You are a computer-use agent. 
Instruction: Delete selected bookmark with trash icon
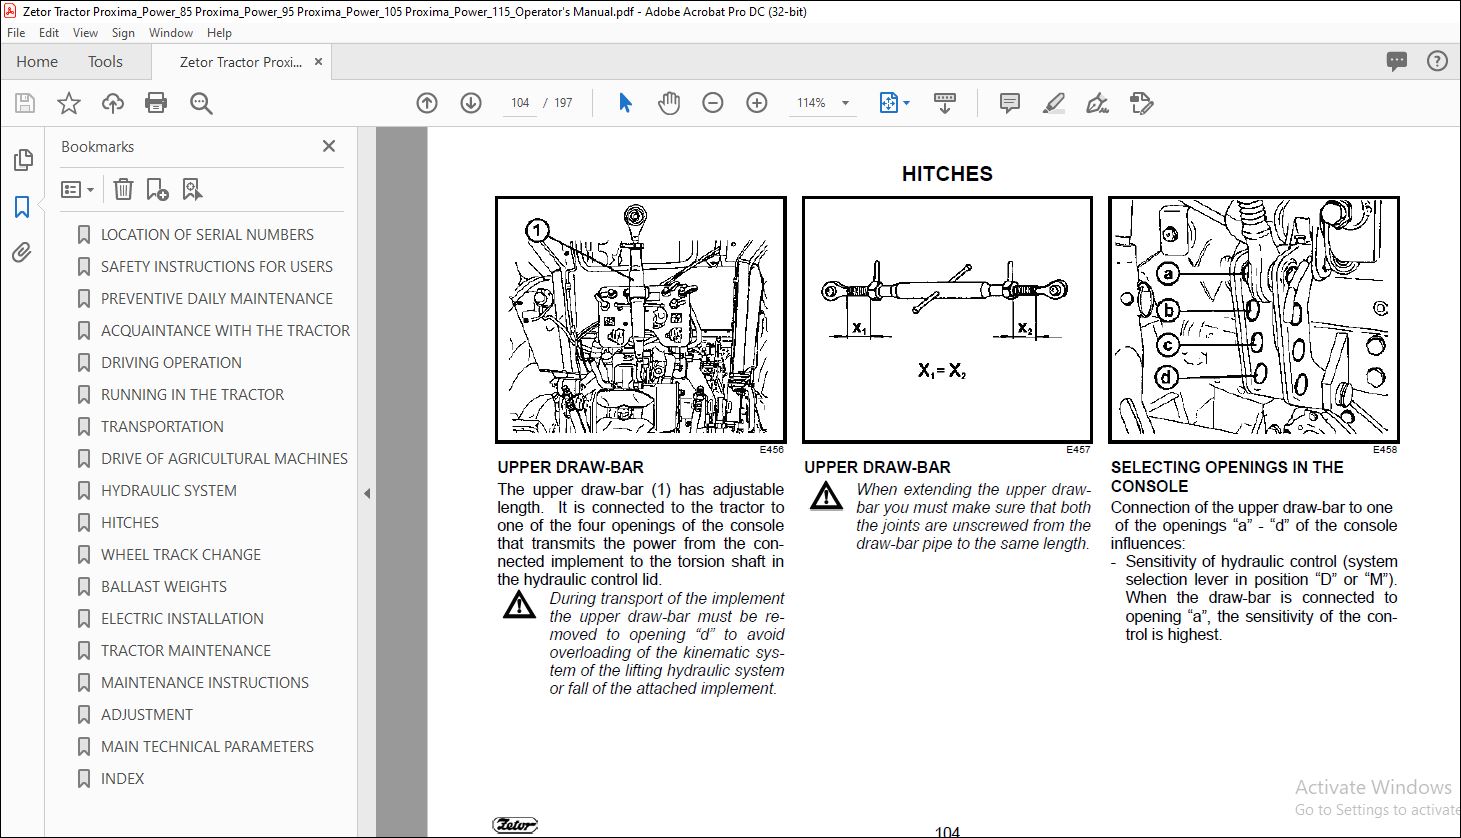123,189
